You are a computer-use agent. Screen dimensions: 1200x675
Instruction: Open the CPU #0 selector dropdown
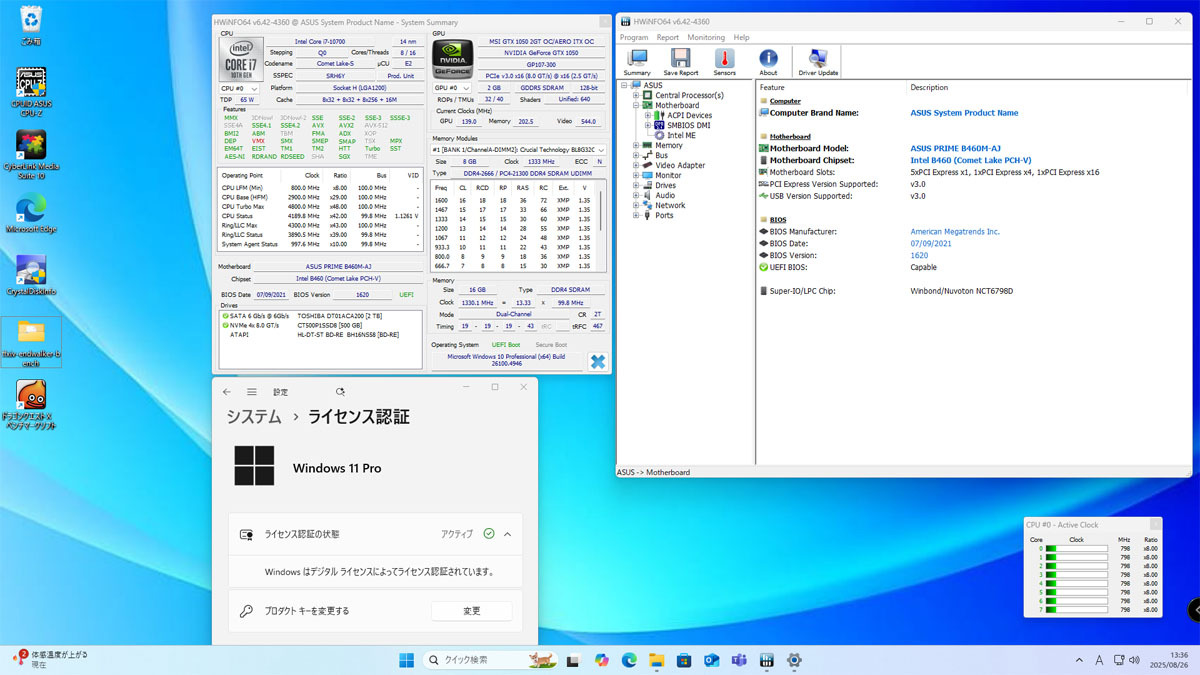(x=239, y=88)
